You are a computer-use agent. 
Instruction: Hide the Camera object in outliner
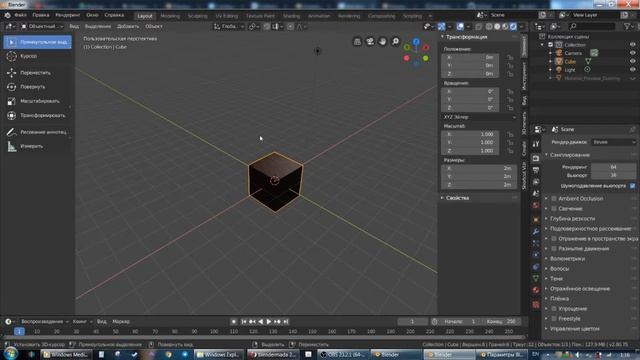coord(632,53)
